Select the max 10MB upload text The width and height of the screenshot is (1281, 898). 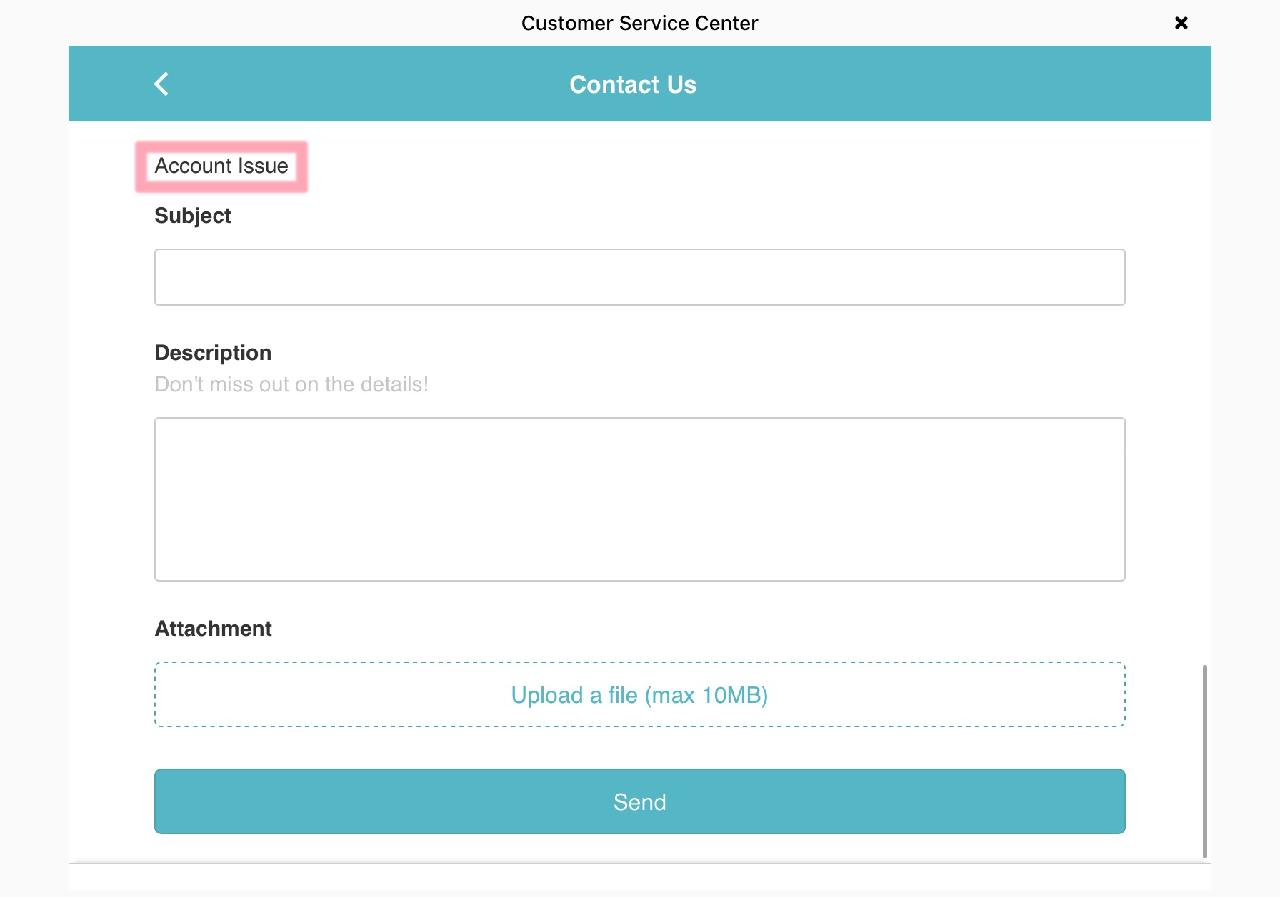[707, 695]
